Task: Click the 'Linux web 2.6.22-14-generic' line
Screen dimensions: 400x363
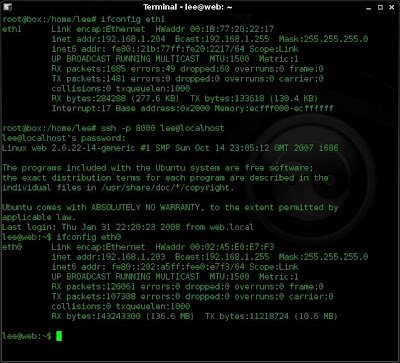Action: pyautogui.click(x=170, y=148)
